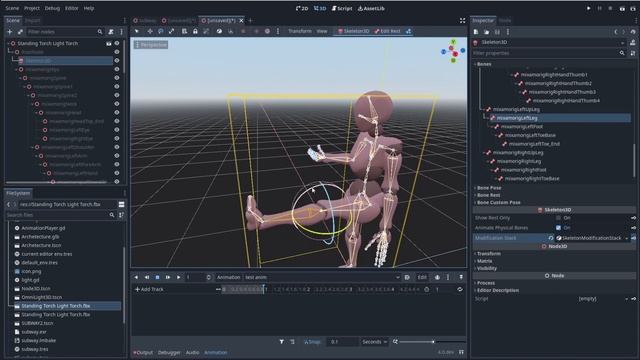Expand the Transform section in Inspector
The height and width of the screenshot is (360, 640).
point(488,254)
